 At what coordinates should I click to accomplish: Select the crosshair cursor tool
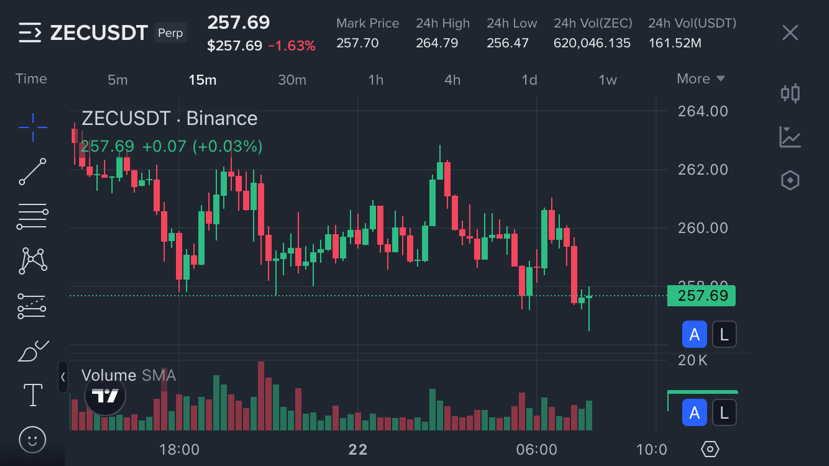click(32, 127)
